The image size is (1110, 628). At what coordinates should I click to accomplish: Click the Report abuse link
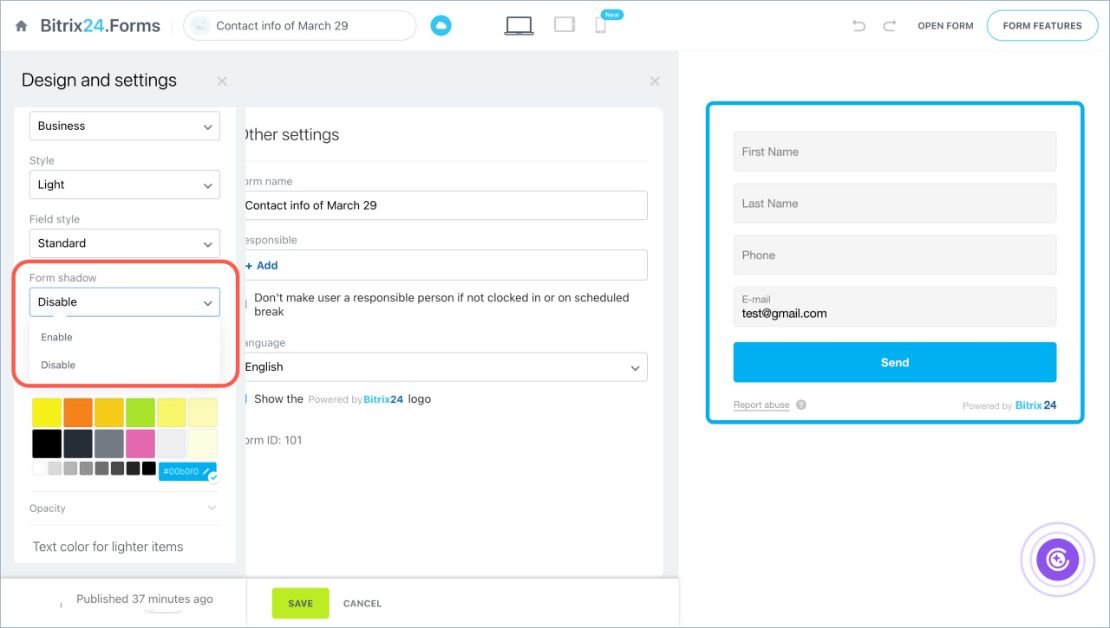tap(761, 405)
